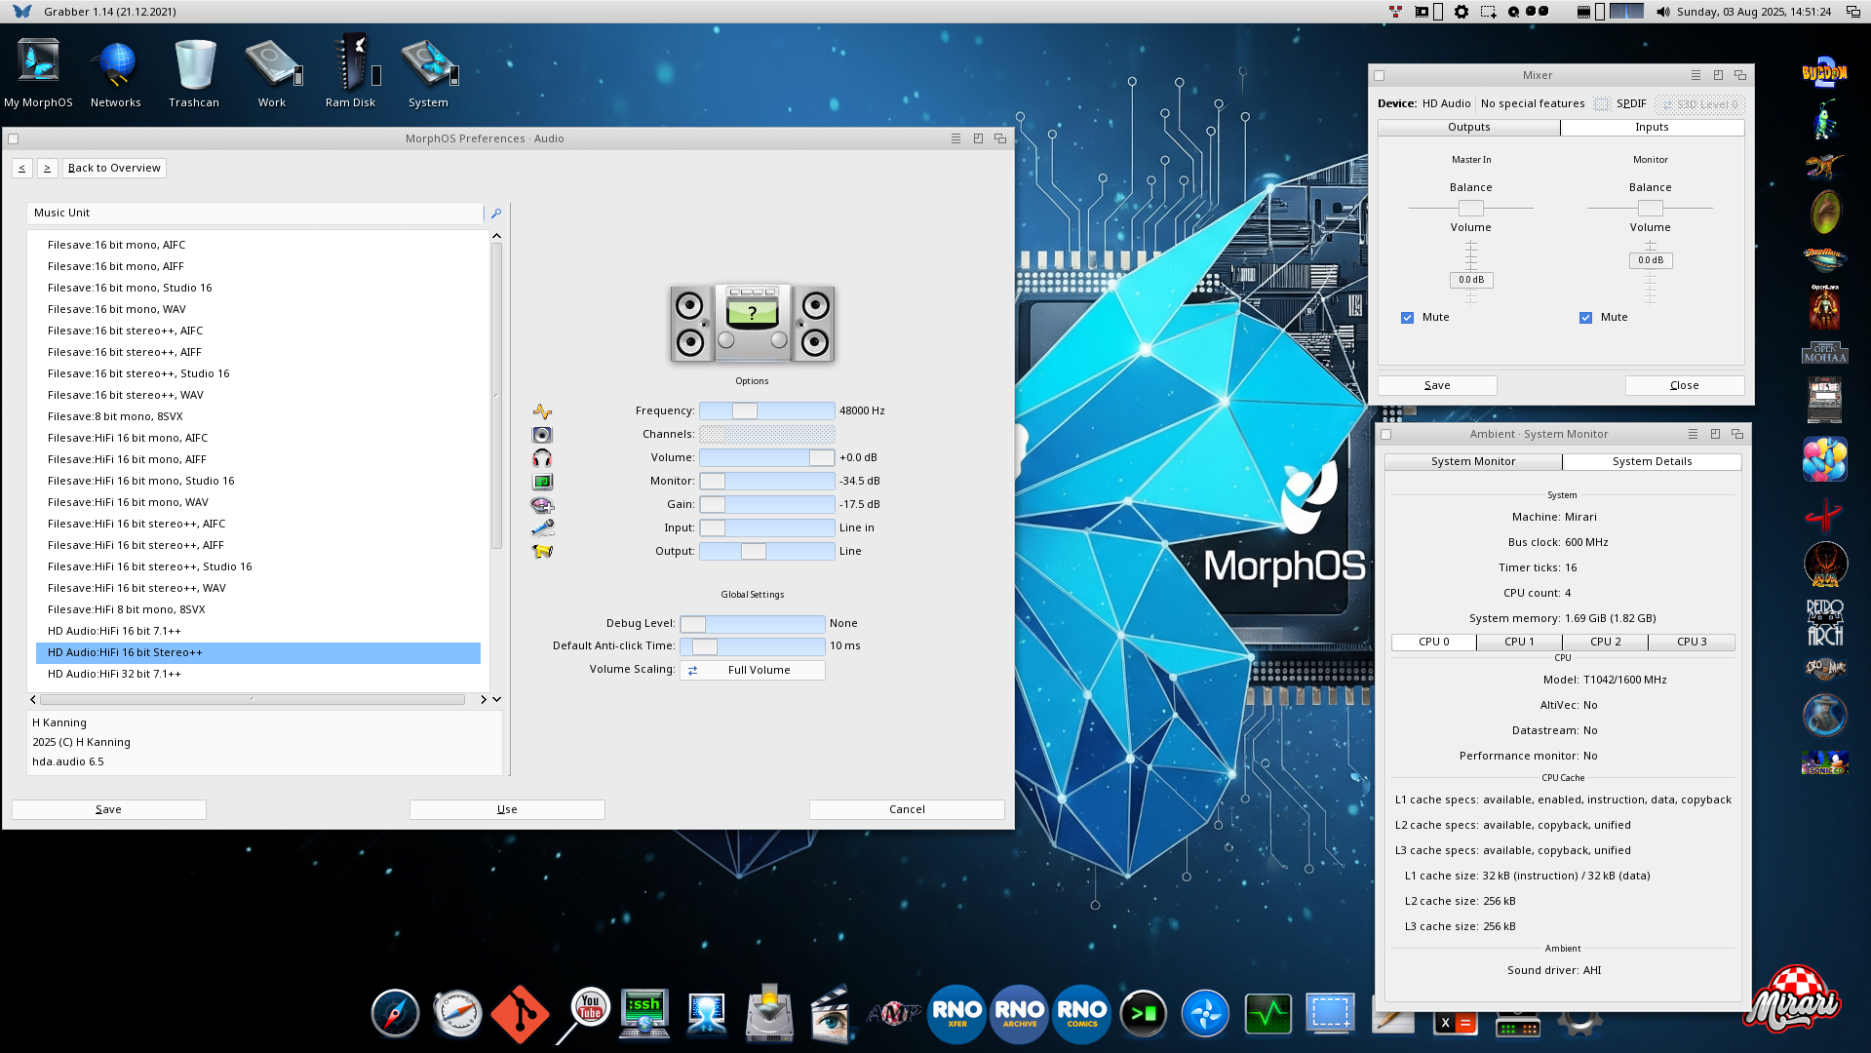Launch OpenMoHAA from the right panel
This screenshot has width=1871, height=1053.
(1824, 353)
